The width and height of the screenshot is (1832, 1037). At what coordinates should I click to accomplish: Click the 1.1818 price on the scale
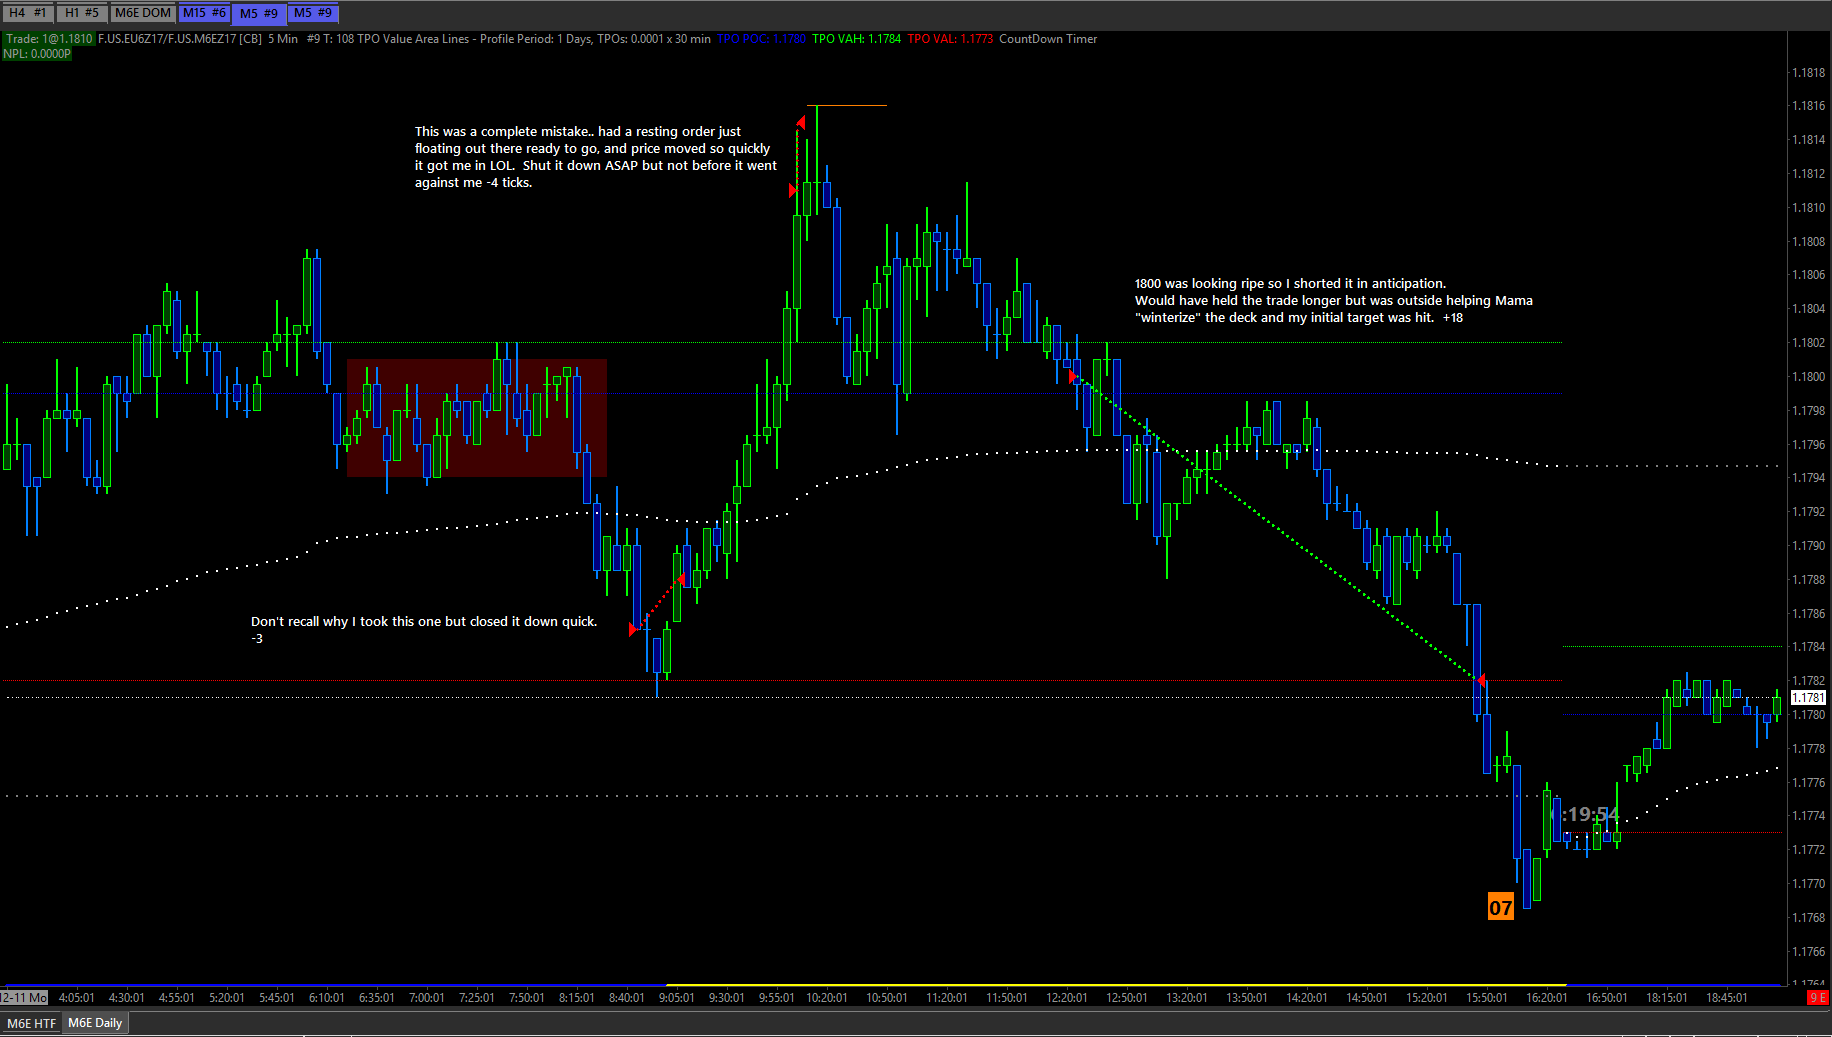click(1808, 72)
